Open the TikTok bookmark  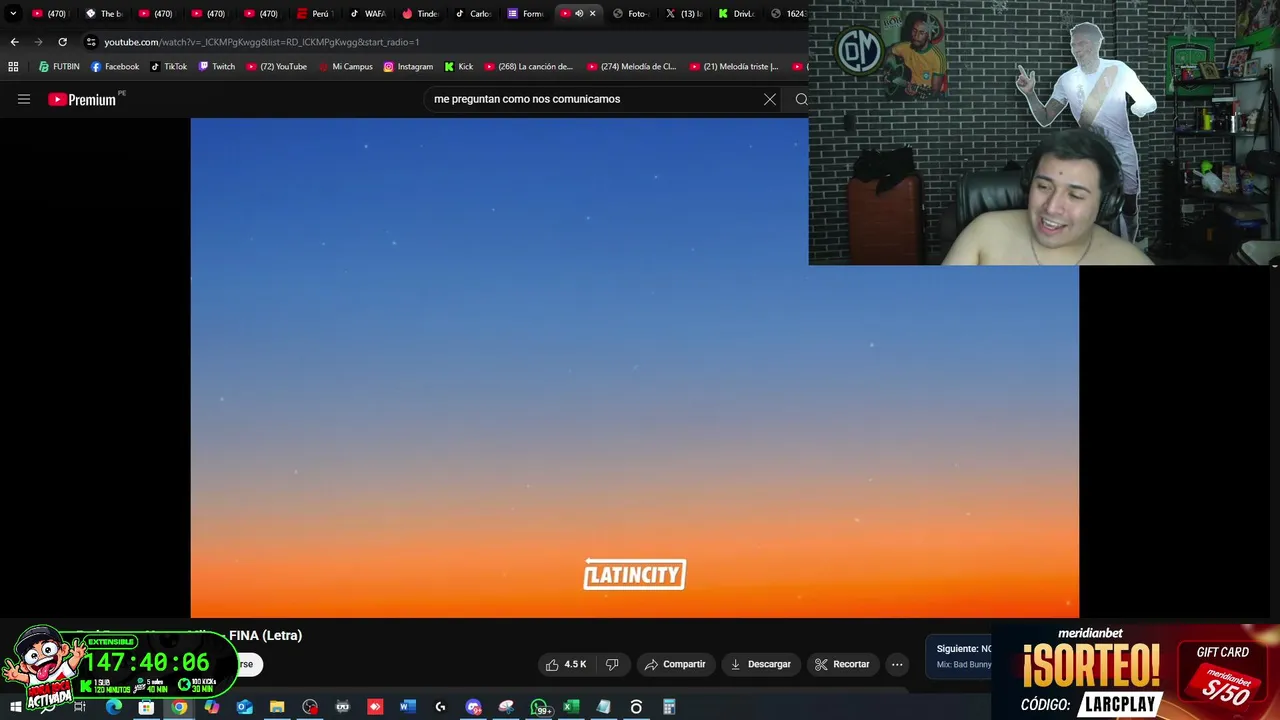(169, 67)
